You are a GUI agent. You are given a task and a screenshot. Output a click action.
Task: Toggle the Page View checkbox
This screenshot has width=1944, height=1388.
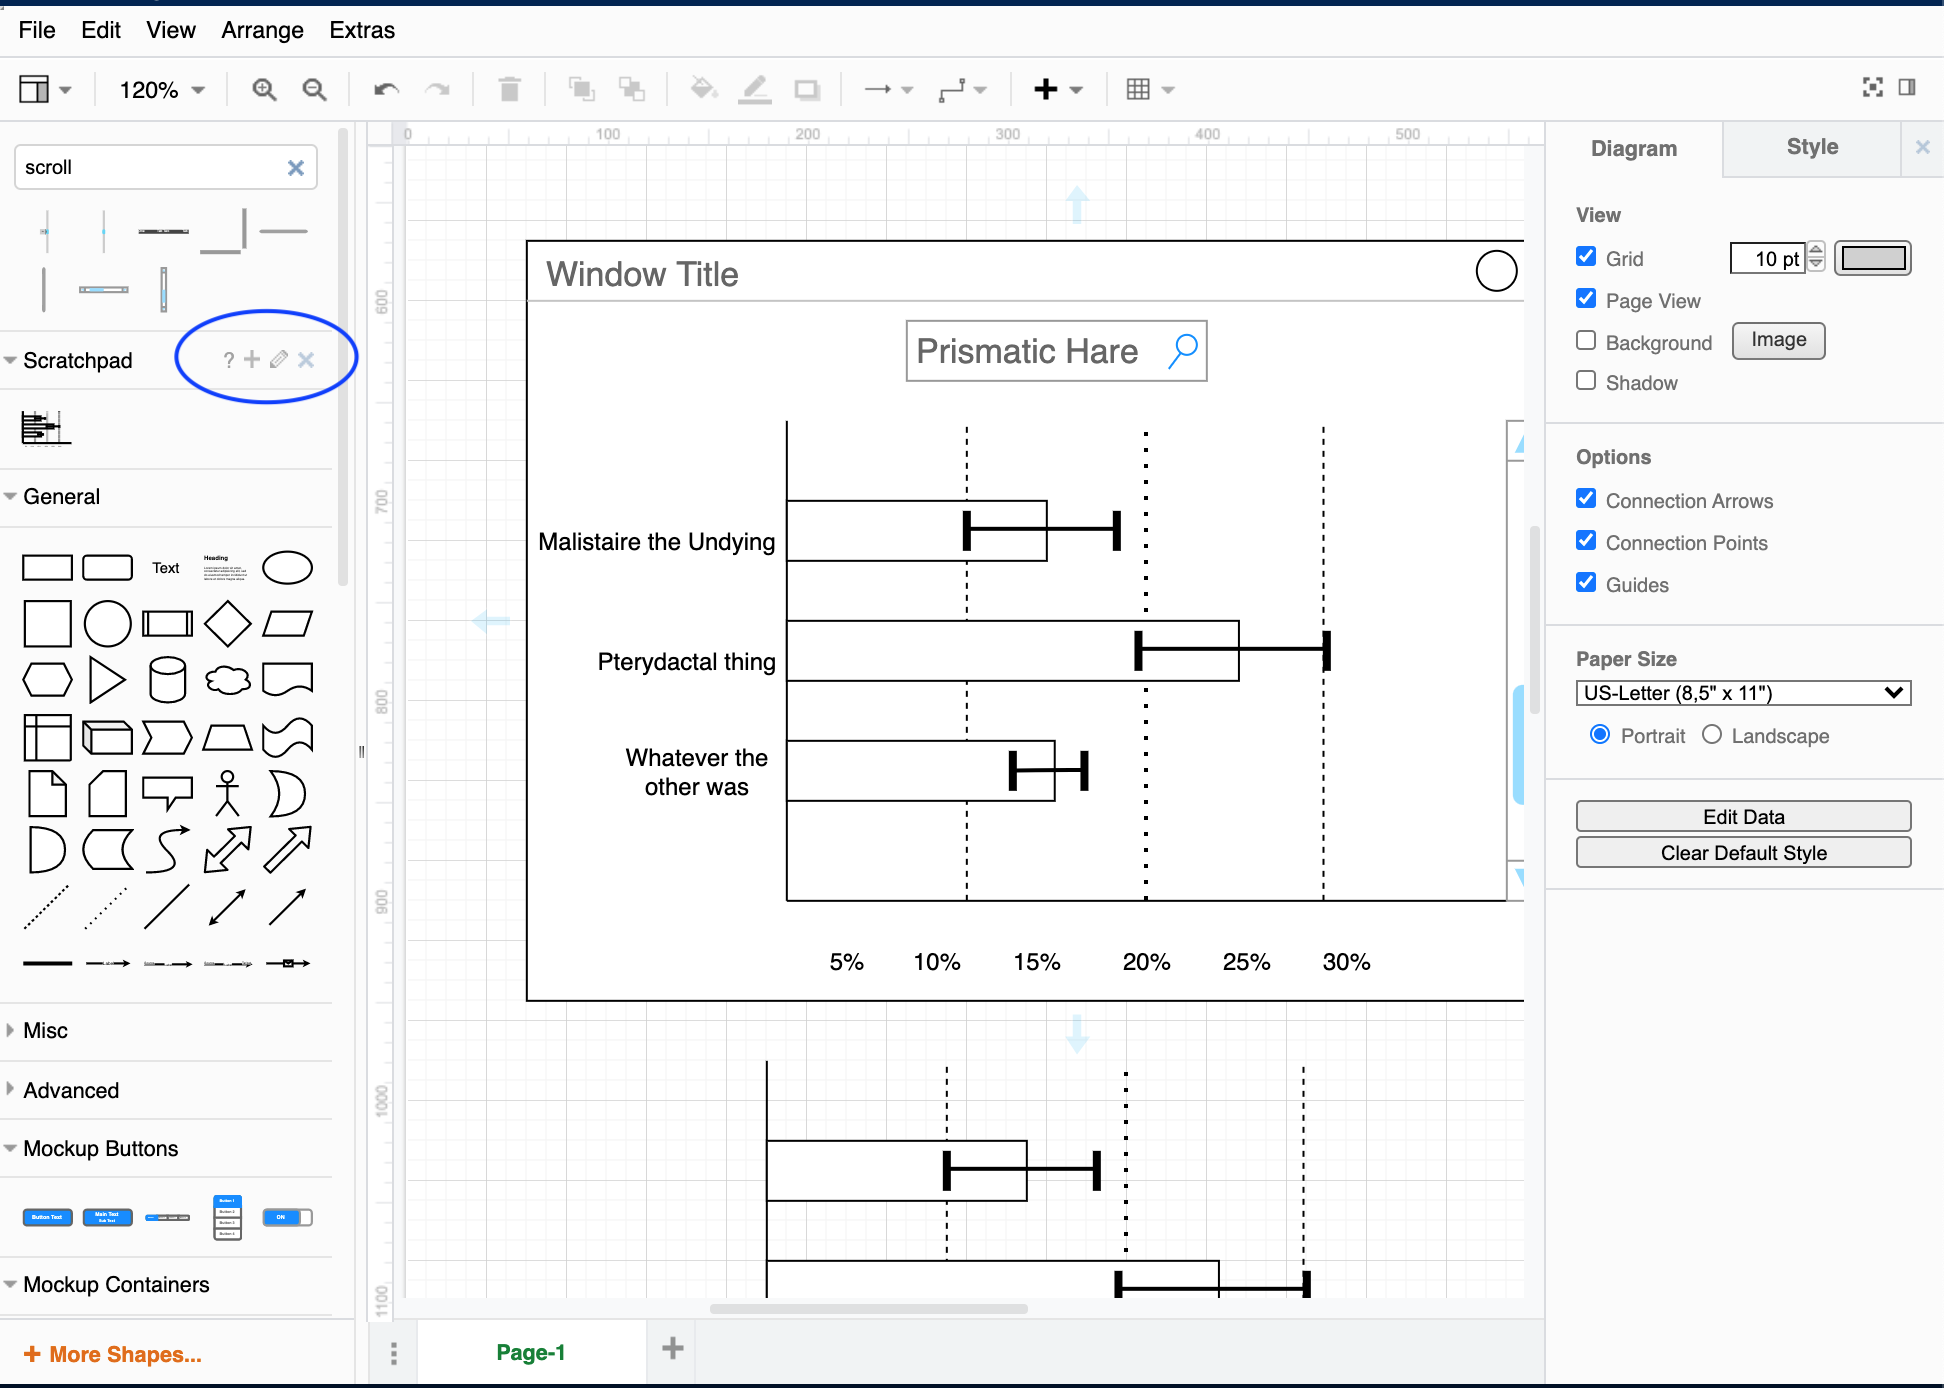point(1586,299)
